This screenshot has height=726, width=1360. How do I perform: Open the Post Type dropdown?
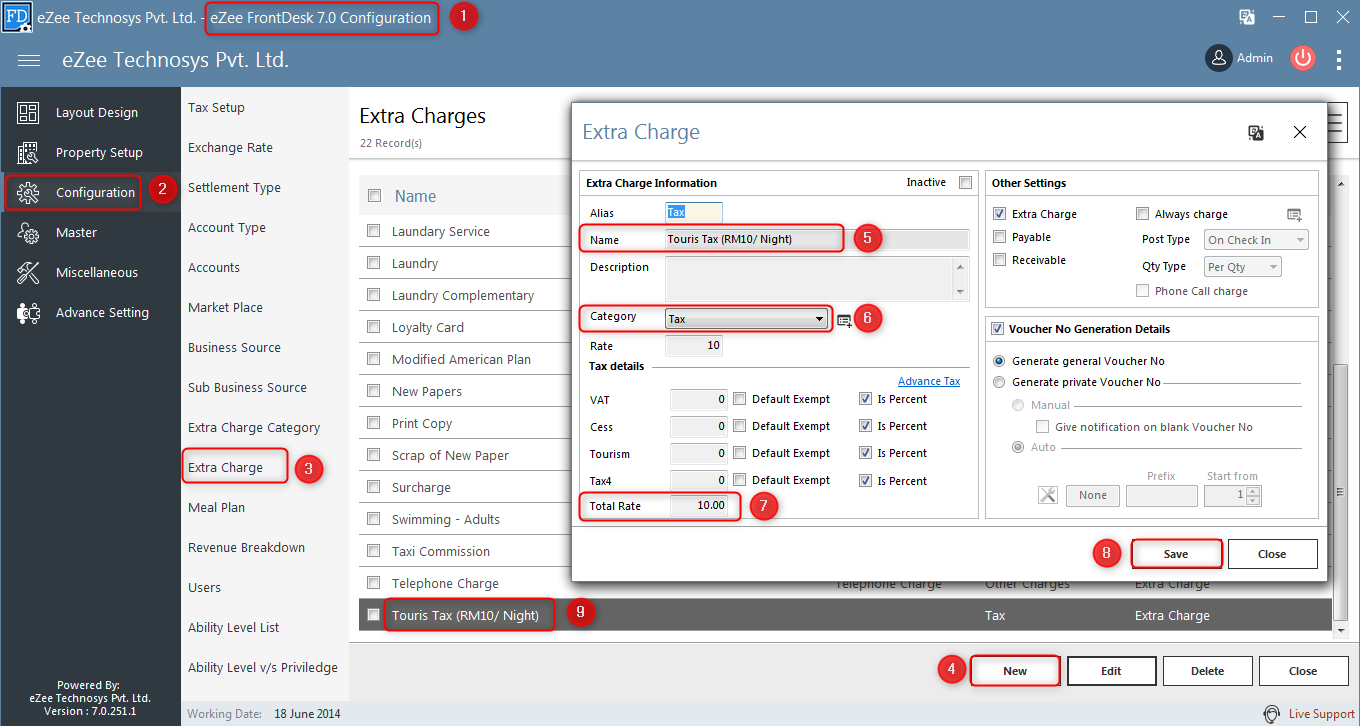click(1256, 240)
